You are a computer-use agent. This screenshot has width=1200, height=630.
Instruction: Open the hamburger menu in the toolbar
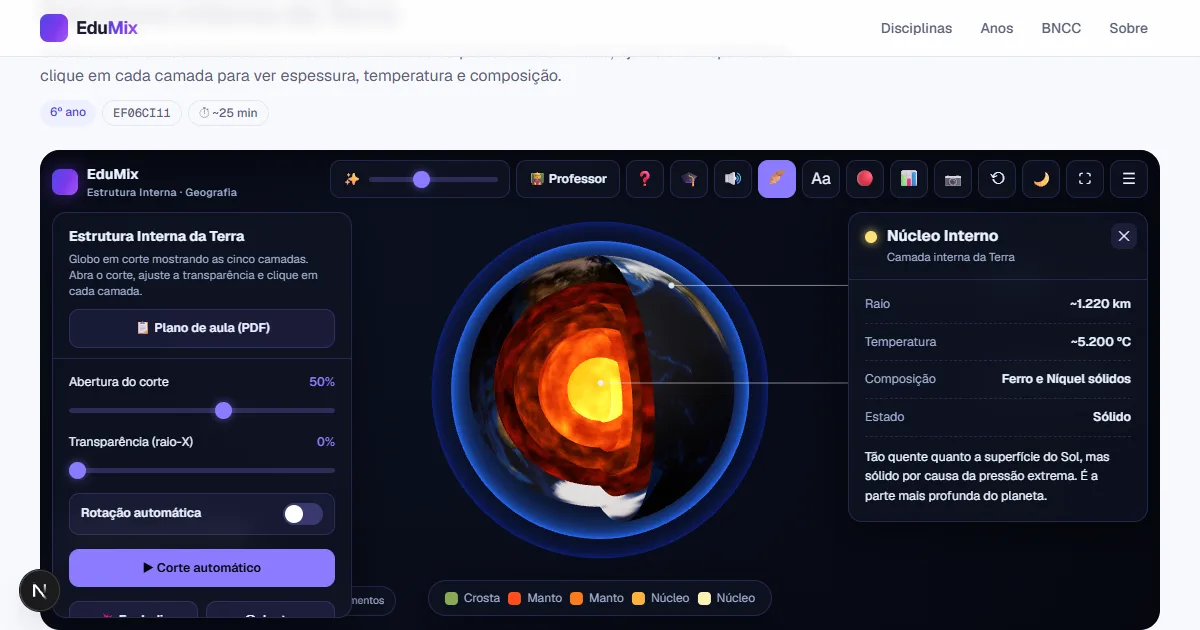coord(1129,179)
